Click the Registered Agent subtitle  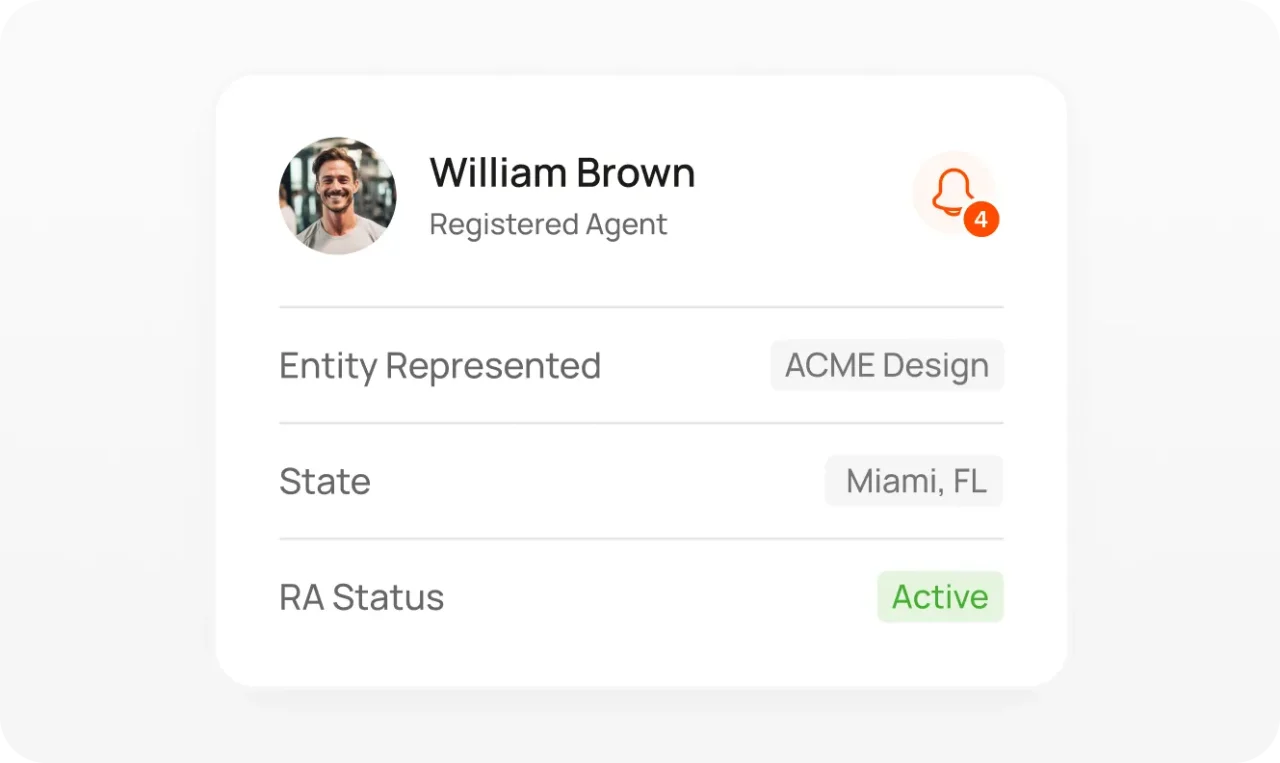pyautogui.click(x=548, y=224)
